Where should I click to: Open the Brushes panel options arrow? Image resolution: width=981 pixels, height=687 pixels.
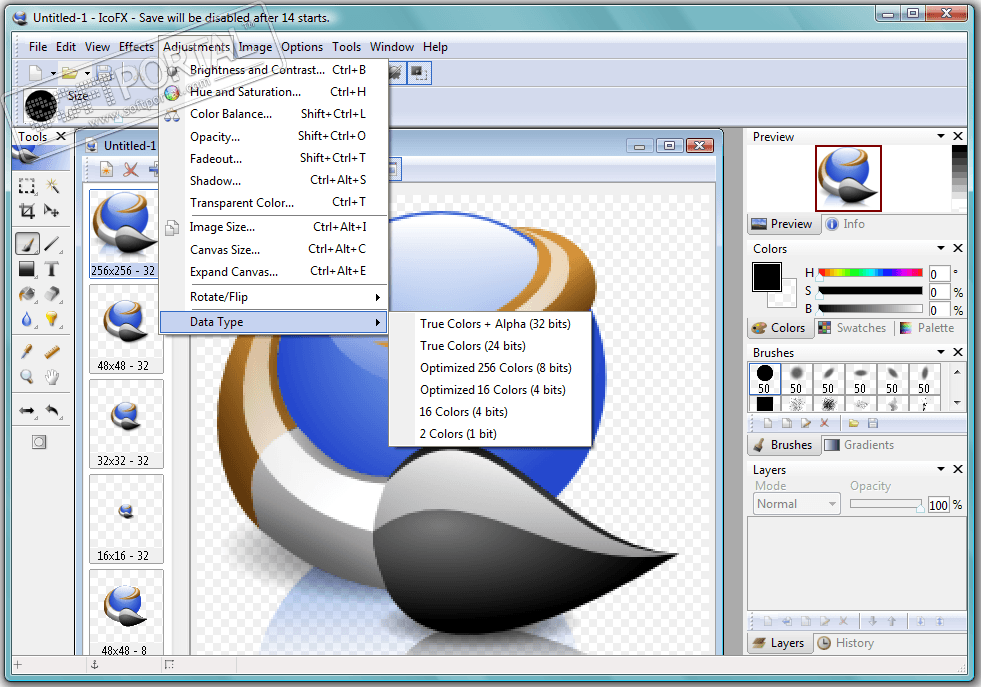tap(940, 352)
